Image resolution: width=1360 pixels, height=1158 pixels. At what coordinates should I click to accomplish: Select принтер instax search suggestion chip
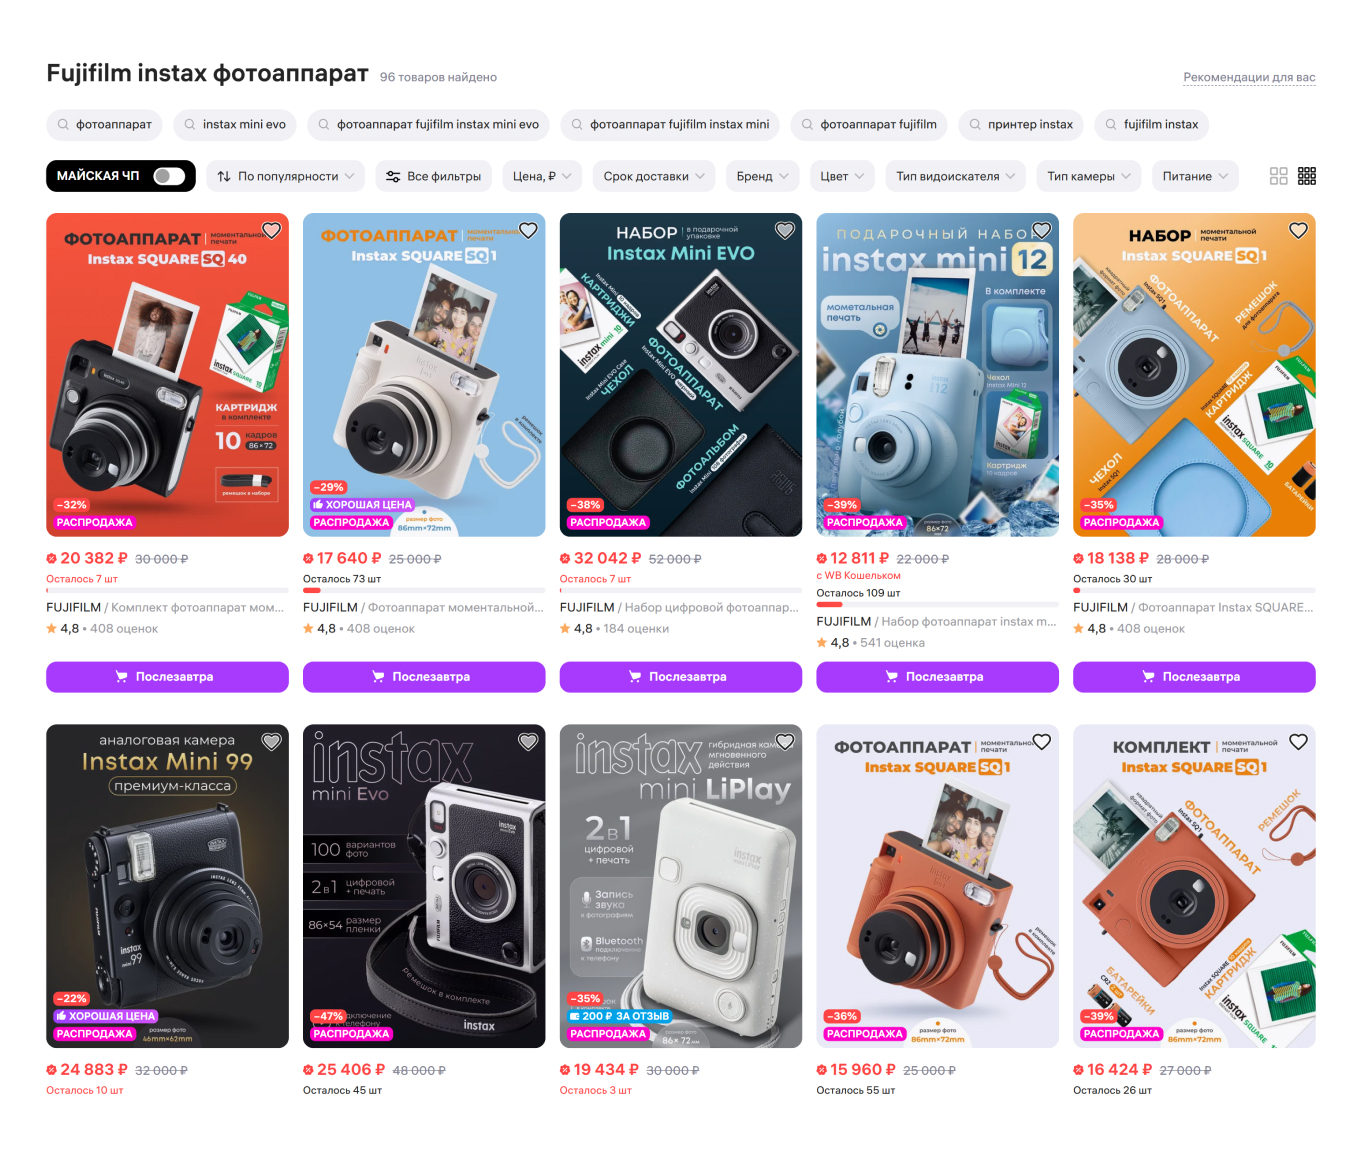point(1021,124)
